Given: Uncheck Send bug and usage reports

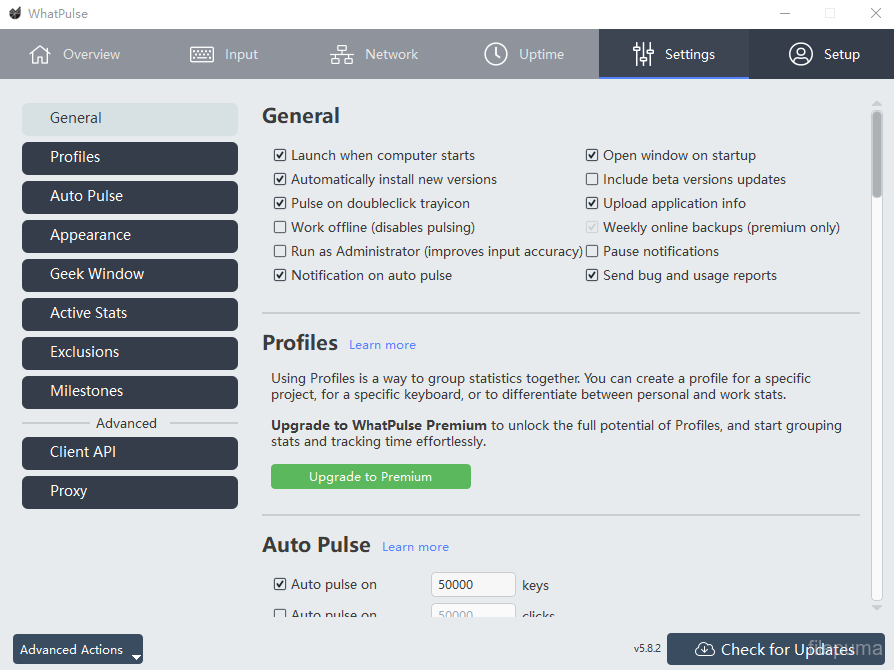Looking at the screenshot, I should pos(592,276).
